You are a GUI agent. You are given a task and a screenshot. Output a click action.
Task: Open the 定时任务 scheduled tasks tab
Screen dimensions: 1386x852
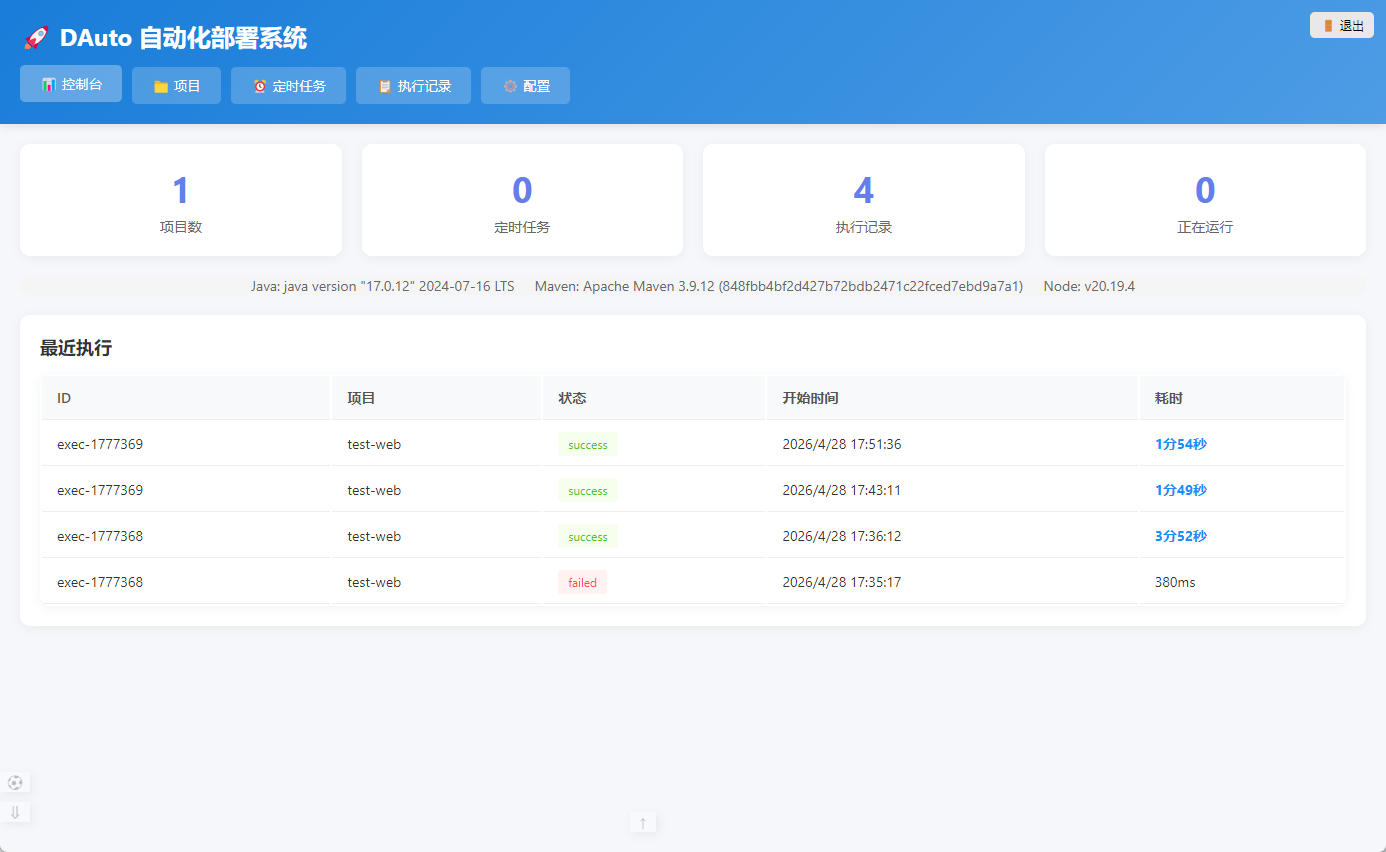pyautogui.click(x=288, y=86)
